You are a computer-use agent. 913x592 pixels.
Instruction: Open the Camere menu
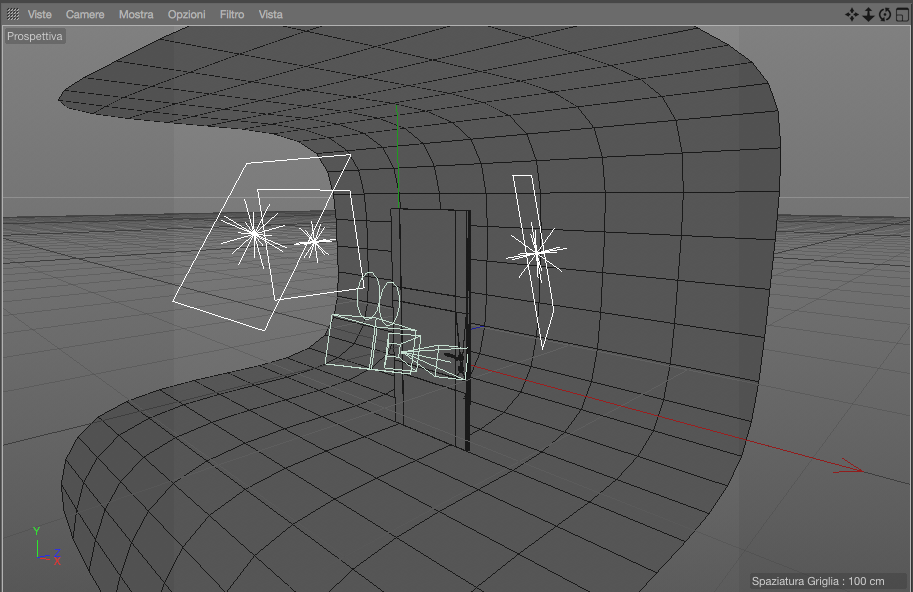[85, 15]
